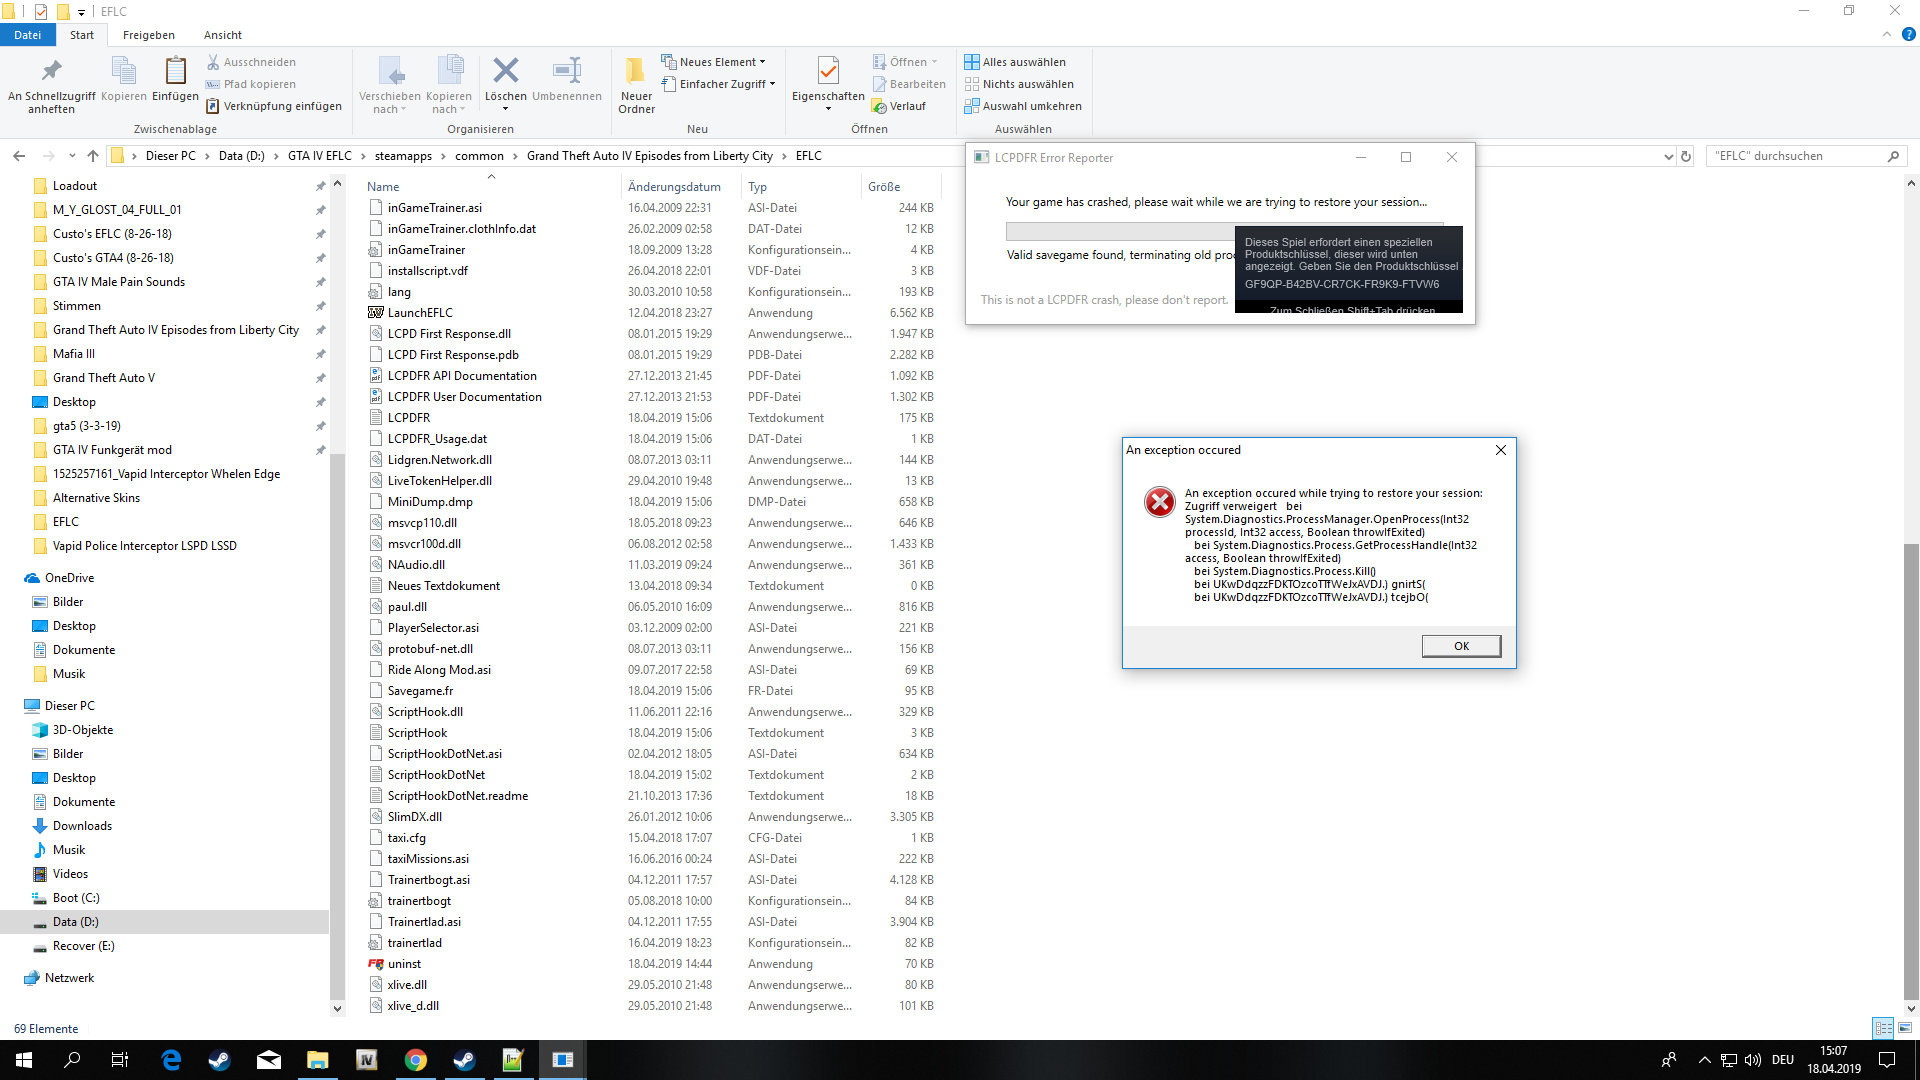The height and width of the screenshot is (1080, 1920).
Task: Switch to the details view toggle
Action: point(1883,1028)
